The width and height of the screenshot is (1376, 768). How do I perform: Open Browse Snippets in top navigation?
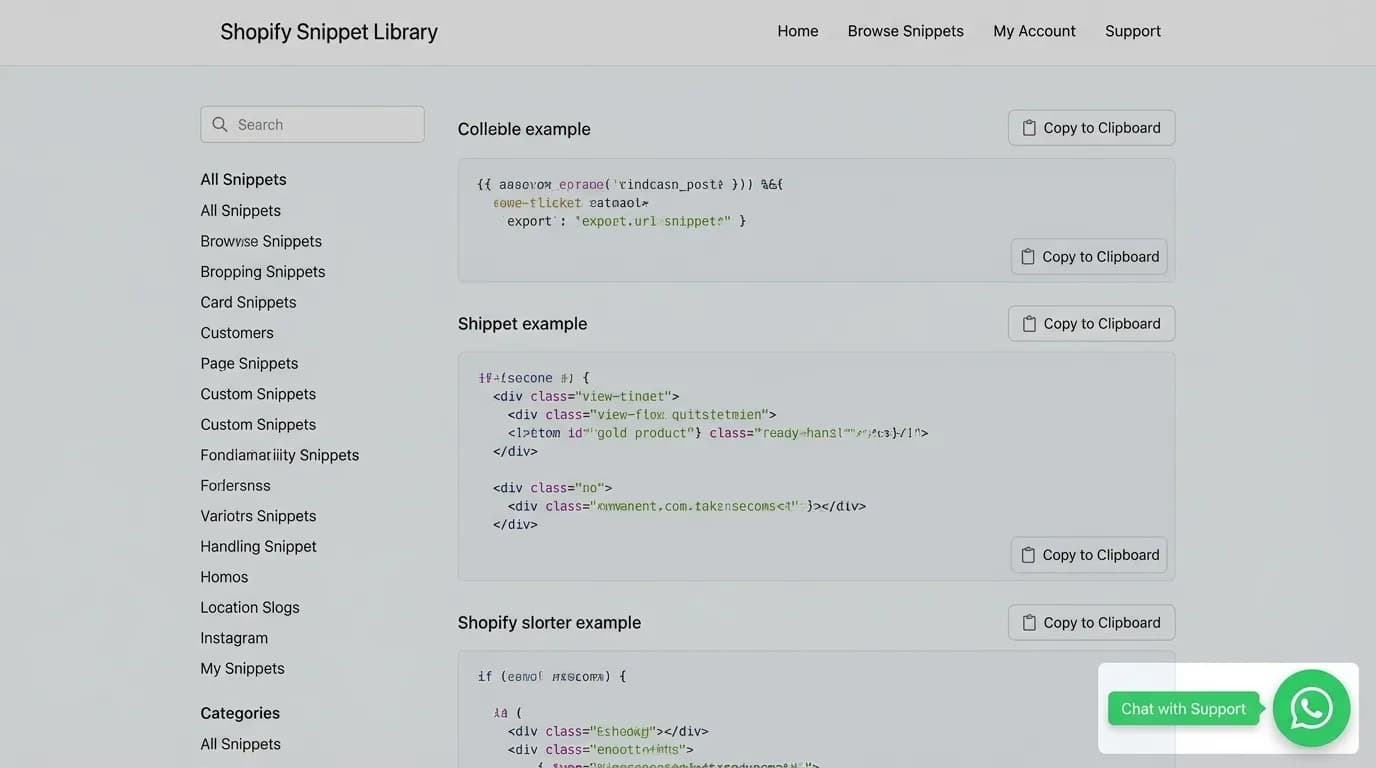[x=906, y=31]
